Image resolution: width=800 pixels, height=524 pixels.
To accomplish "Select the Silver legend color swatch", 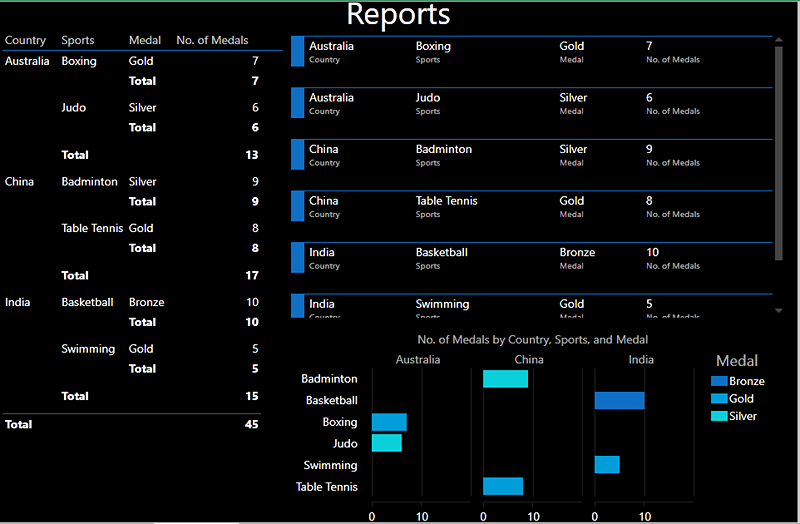I will [x=719, y=416].
